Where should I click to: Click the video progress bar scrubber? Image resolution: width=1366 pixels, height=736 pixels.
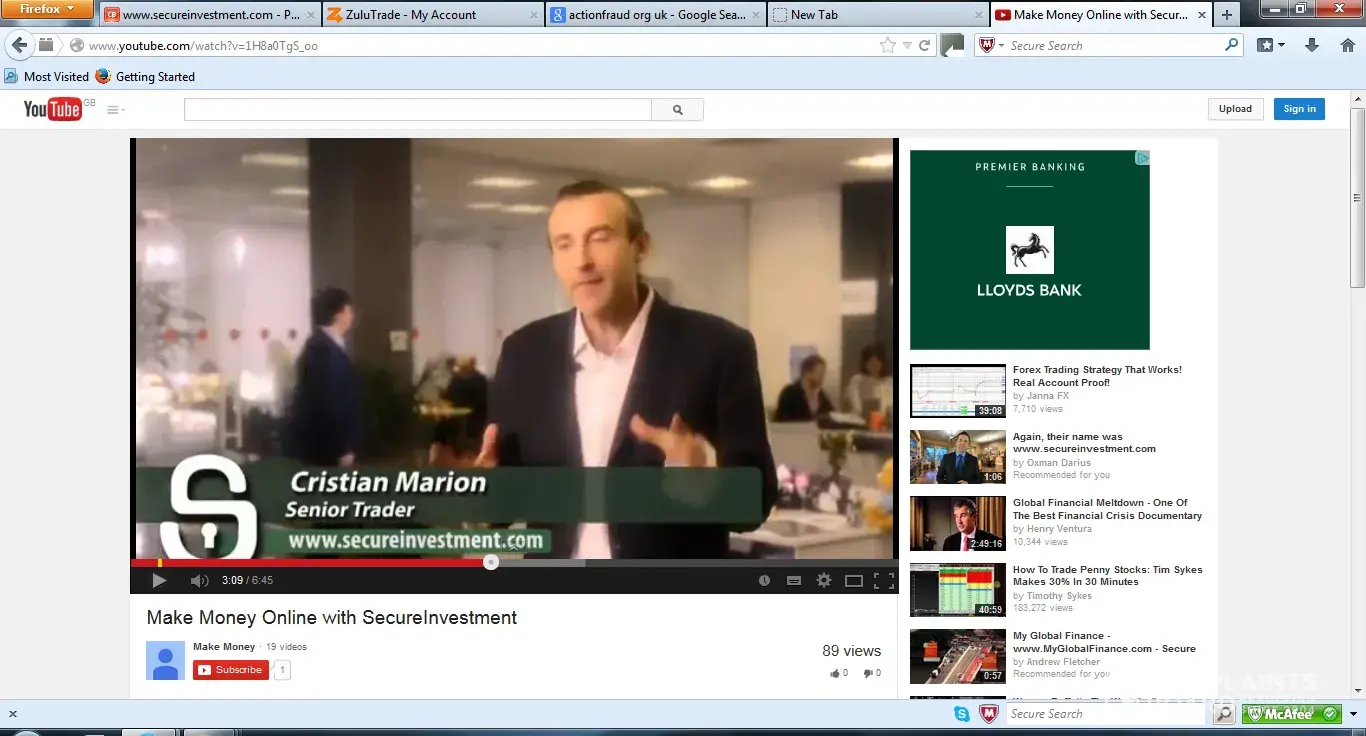coord(491,562)
